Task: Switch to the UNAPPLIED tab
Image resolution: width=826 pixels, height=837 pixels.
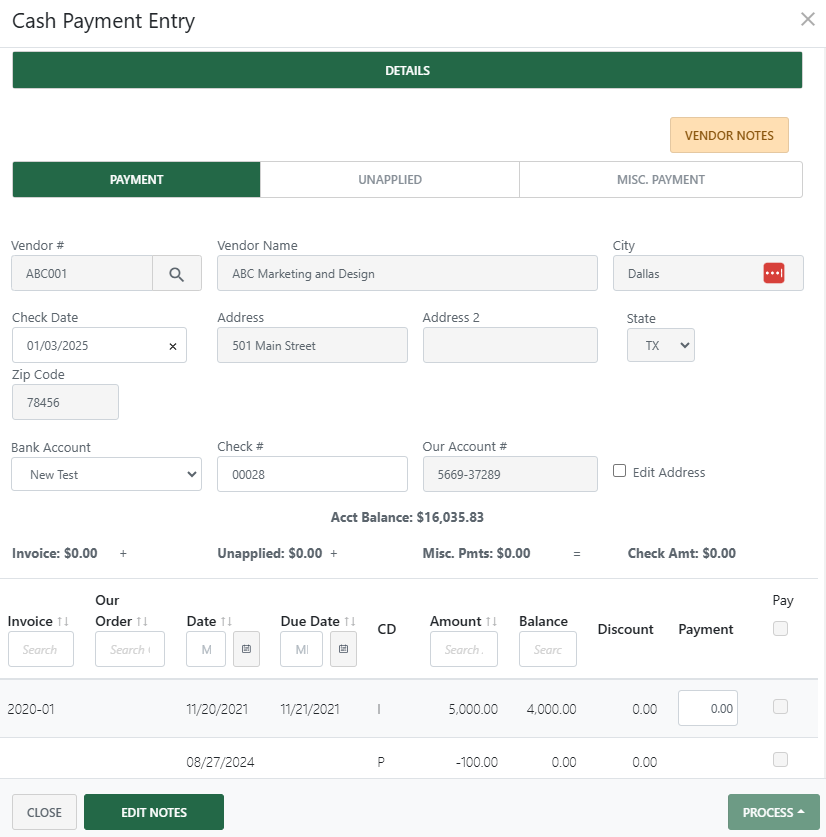Action: click(x=390, y=179)
